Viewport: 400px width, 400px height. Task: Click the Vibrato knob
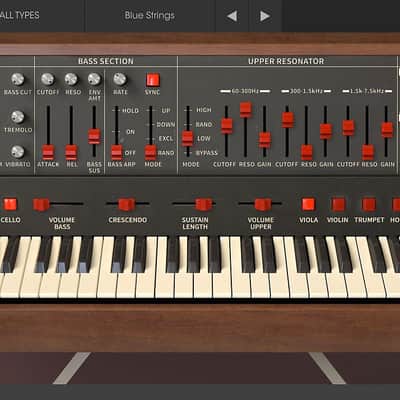(18, 152)
